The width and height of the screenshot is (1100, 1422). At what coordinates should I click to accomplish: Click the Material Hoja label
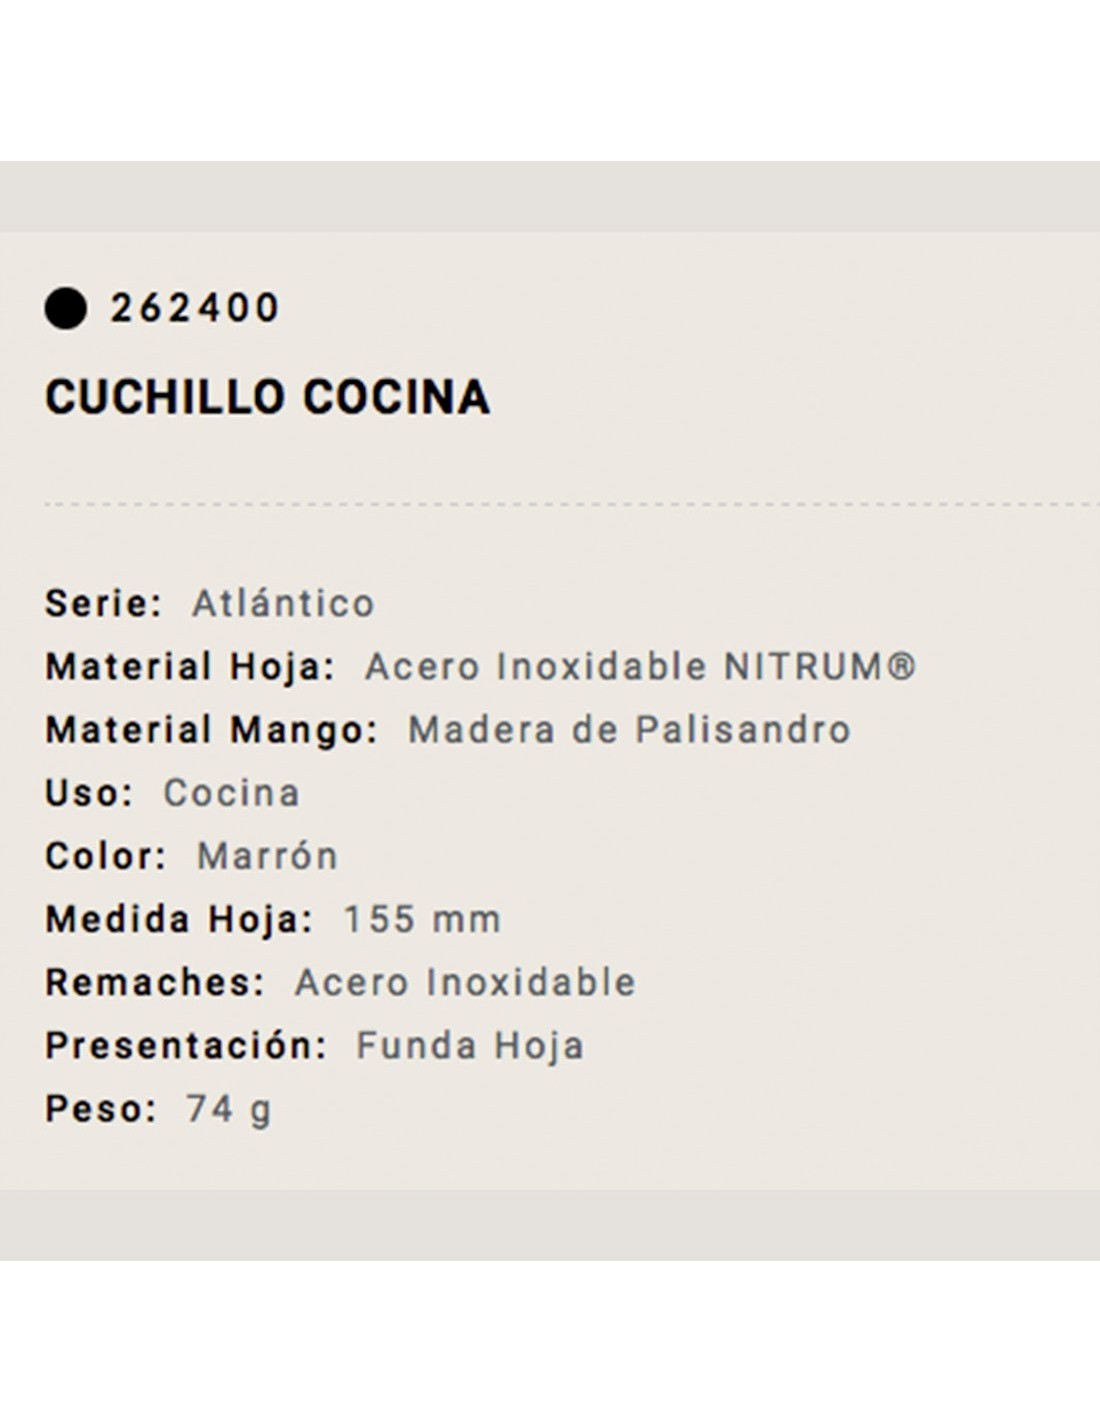tap(190, 667)
